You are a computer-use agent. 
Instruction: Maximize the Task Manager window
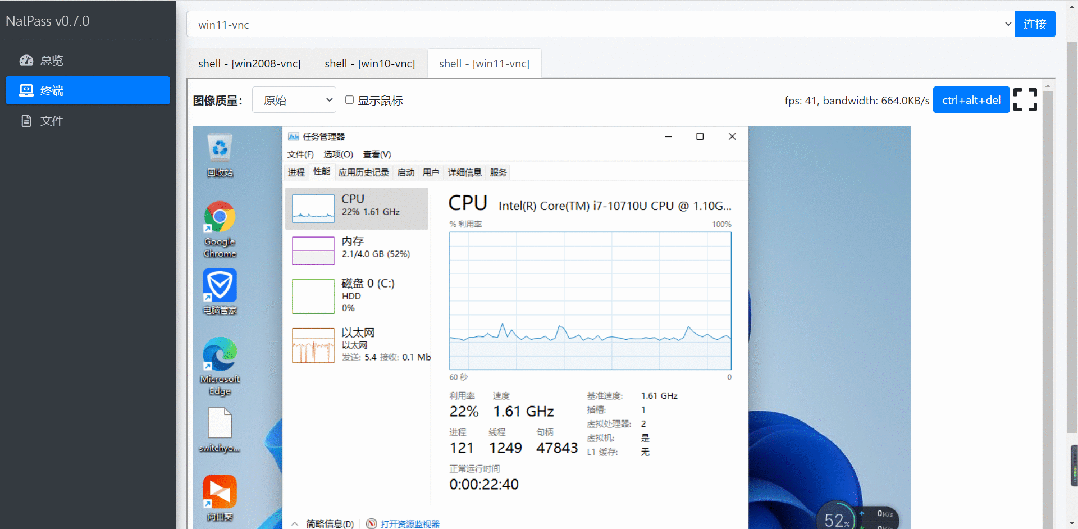(700, 136)
